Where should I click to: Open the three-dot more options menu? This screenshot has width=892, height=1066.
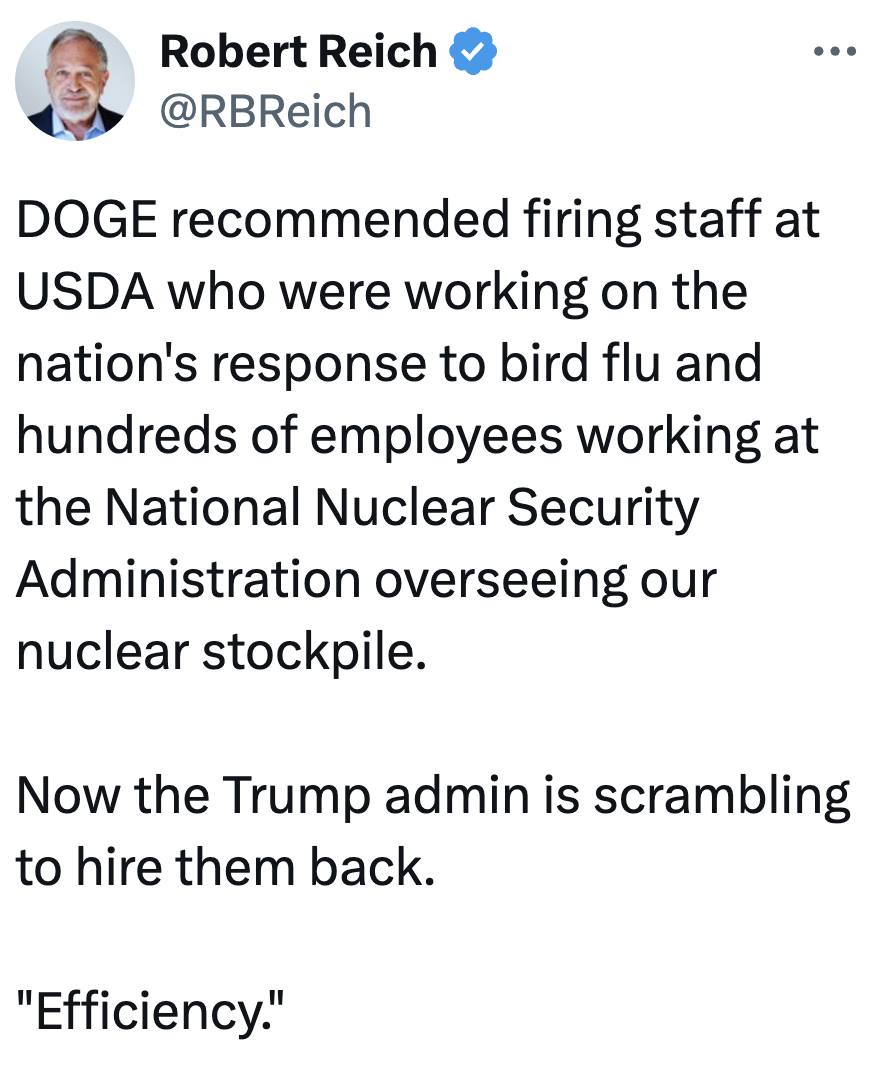pos(836,51)
